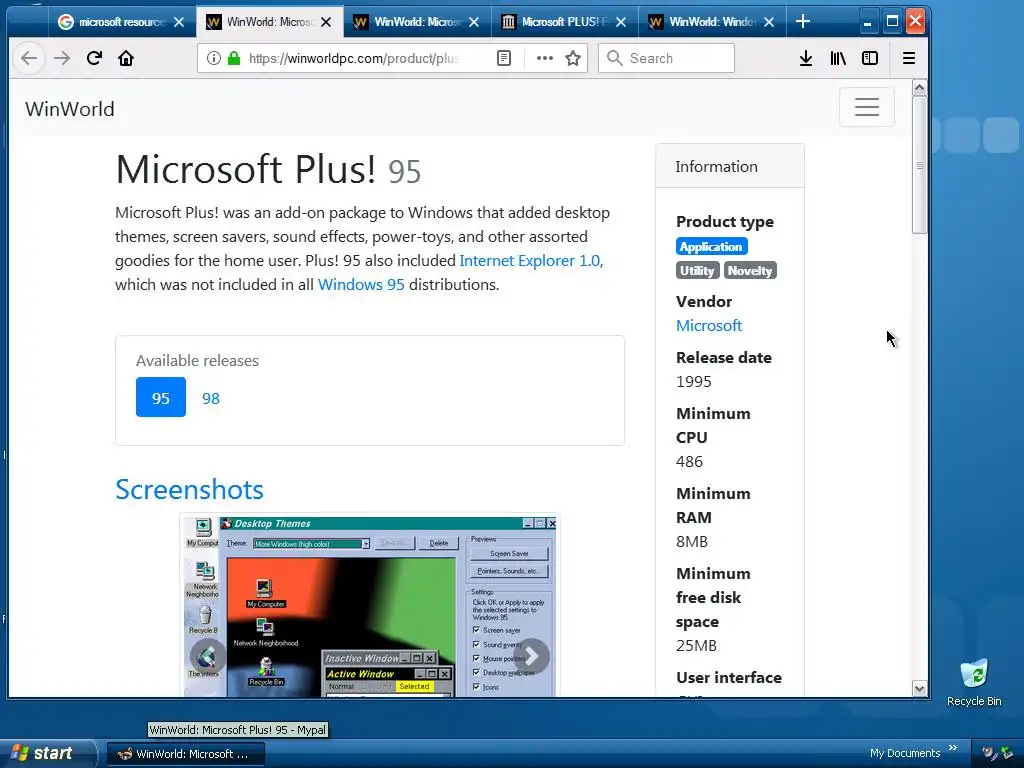Go back to previous page
Image resolution: width=1024 pixels, height=768 pixels.
pos(29,58)
